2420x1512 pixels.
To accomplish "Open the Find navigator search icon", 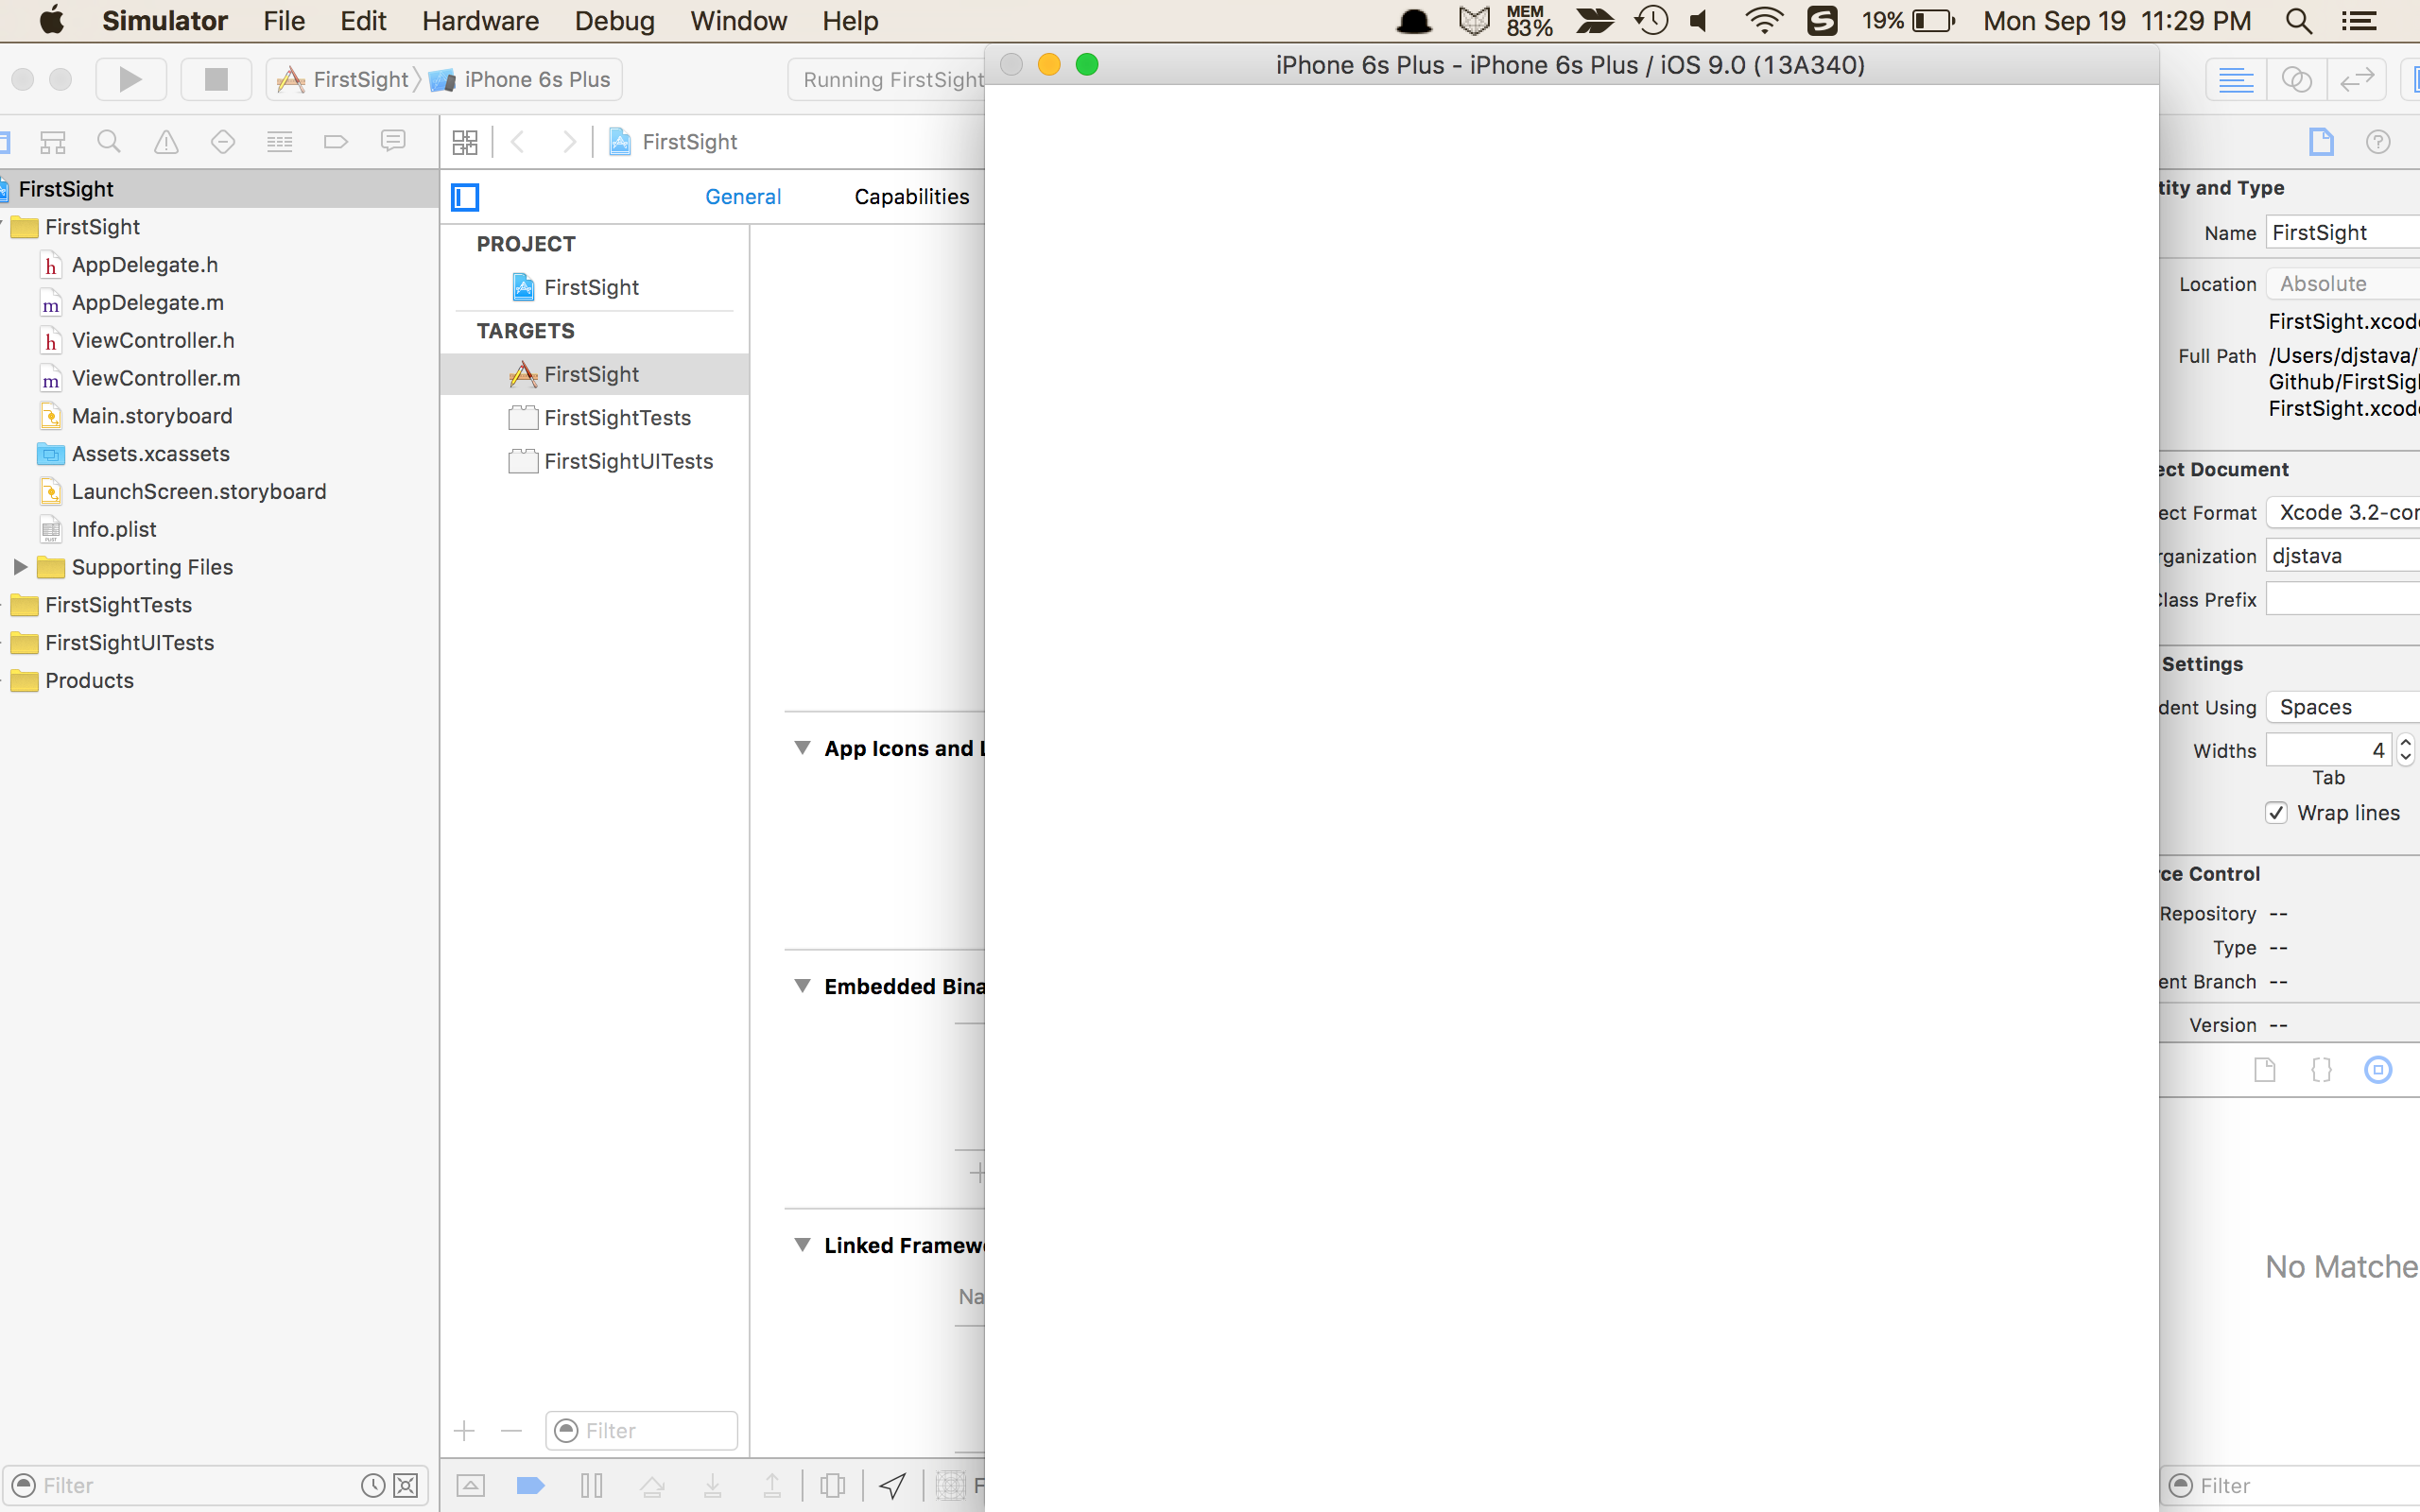I will click(x=109, y=142).
